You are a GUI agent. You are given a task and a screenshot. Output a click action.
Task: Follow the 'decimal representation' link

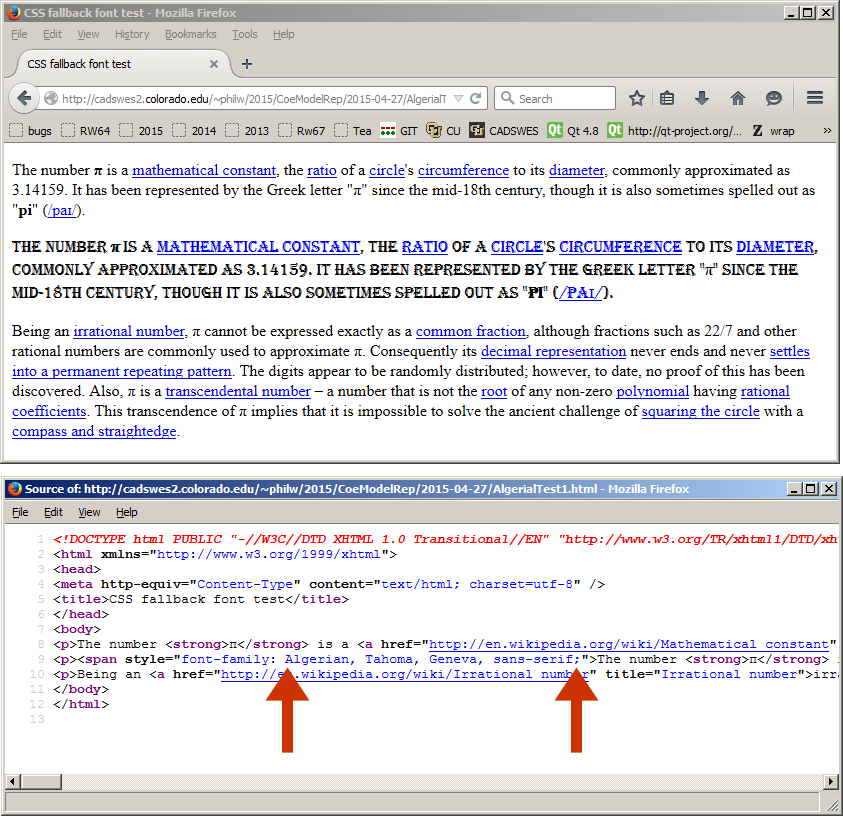point(553,351)
